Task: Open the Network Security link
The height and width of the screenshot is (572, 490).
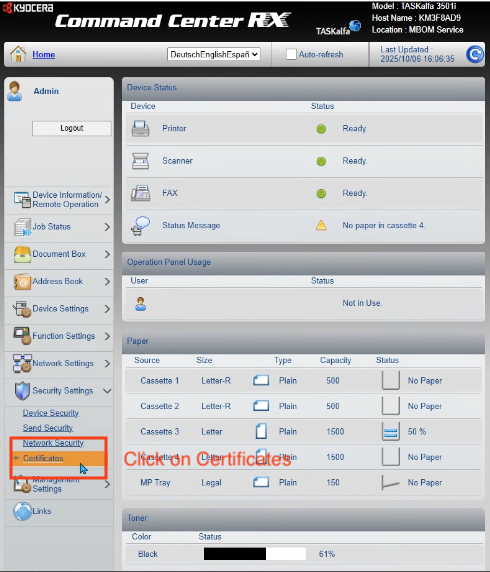Action: 53,443
